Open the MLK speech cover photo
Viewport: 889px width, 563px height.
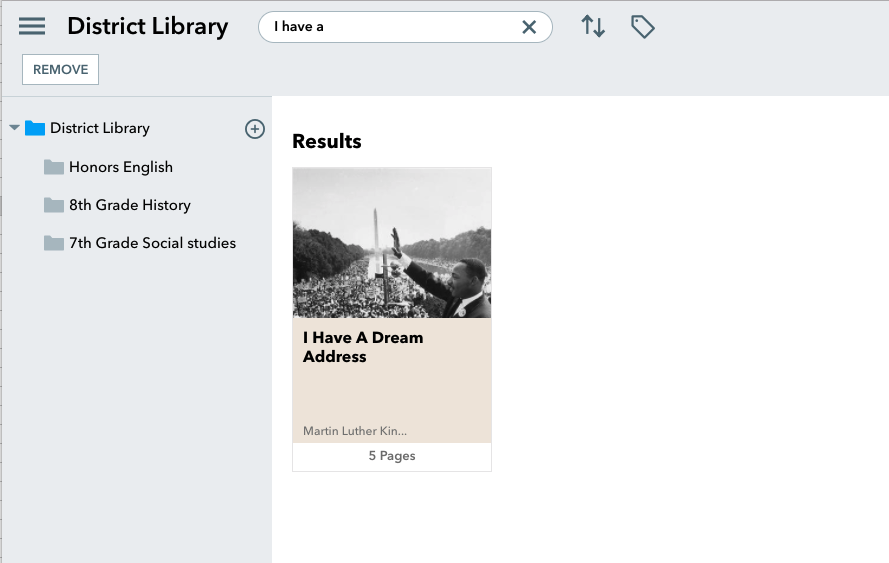pyautogui.click(x=392, y=243)
